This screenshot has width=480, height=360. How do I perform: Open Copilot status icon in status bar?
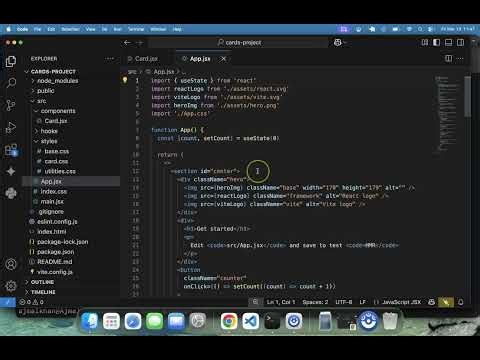(431, 302)
